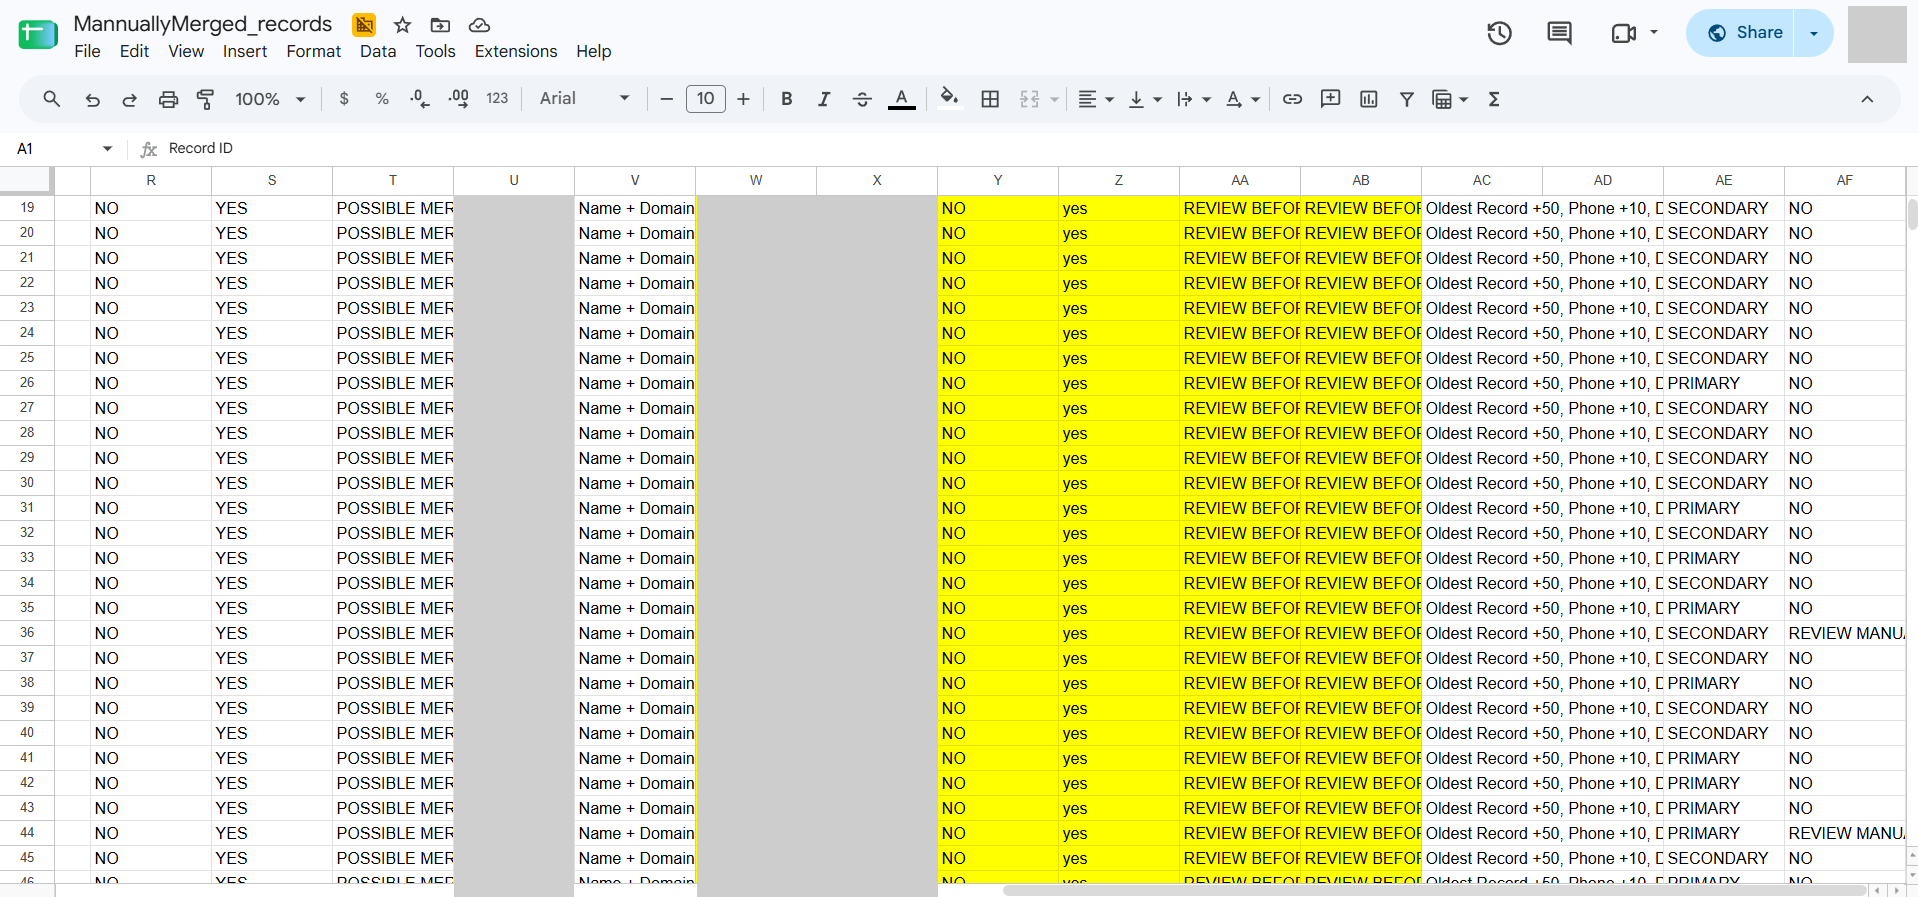
Task: View the cloud document status
Action: click(479, 25)
